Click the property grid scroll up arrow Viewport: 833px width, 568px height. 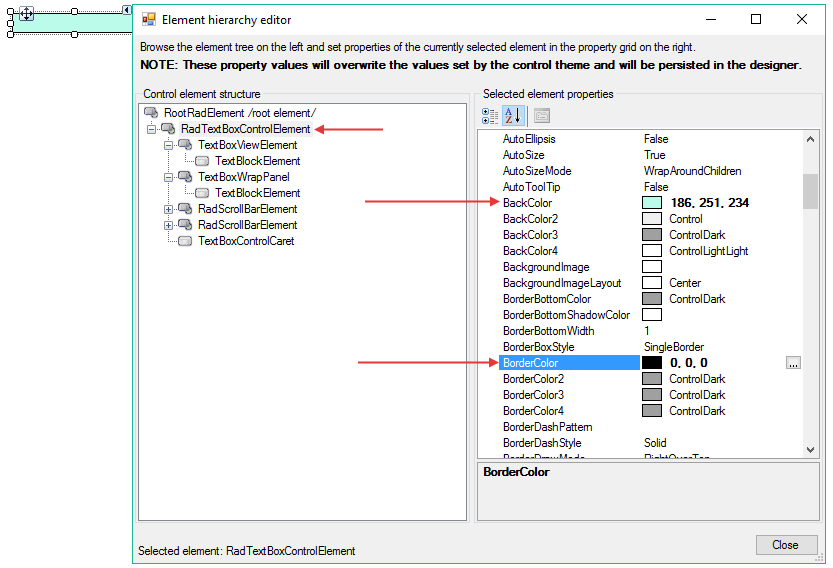810,139
